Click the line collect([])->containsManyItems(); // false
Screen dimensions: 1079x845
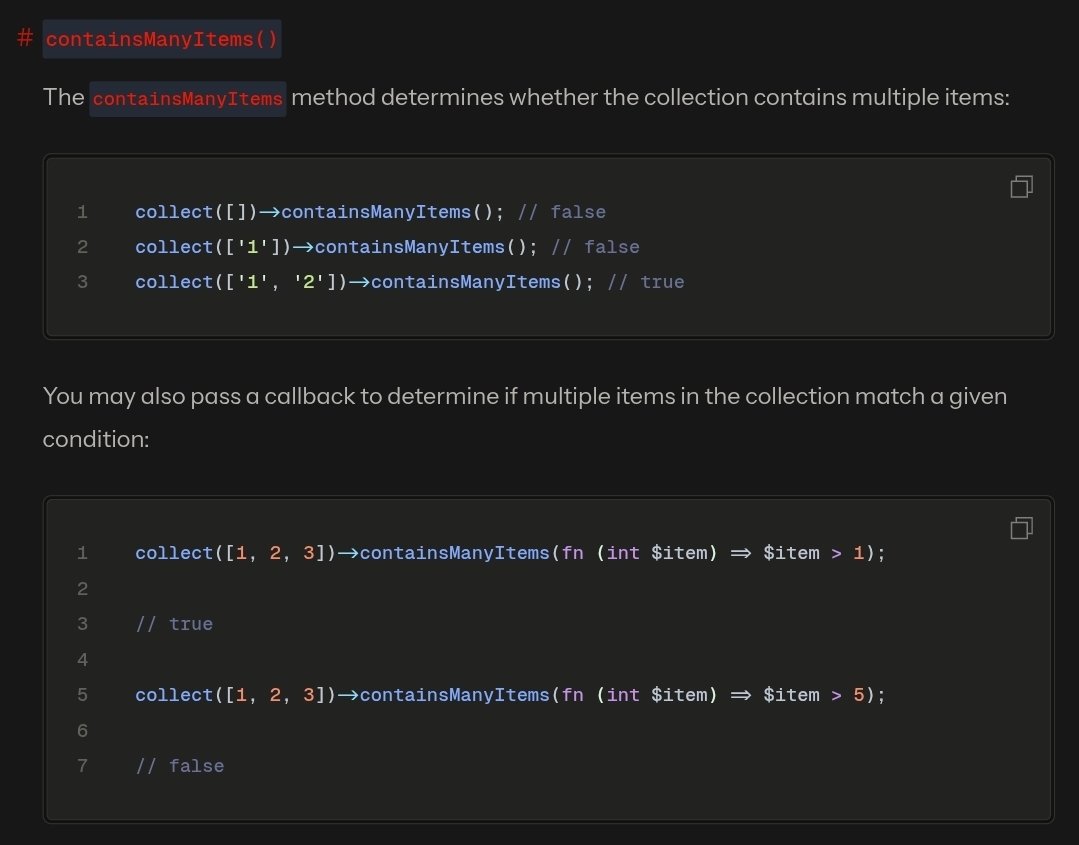[x=370, y=212]
